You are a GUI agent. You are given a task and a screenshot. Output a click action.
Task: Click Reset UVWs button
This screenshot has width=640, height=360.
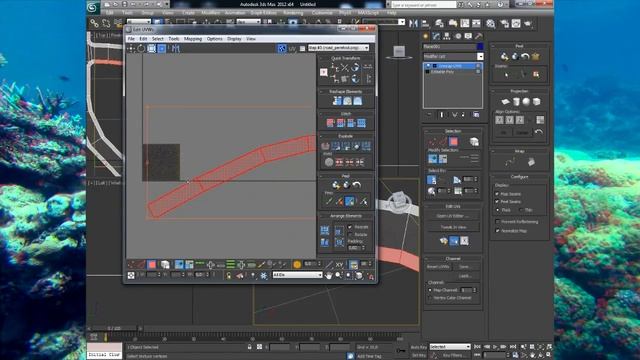438,267
